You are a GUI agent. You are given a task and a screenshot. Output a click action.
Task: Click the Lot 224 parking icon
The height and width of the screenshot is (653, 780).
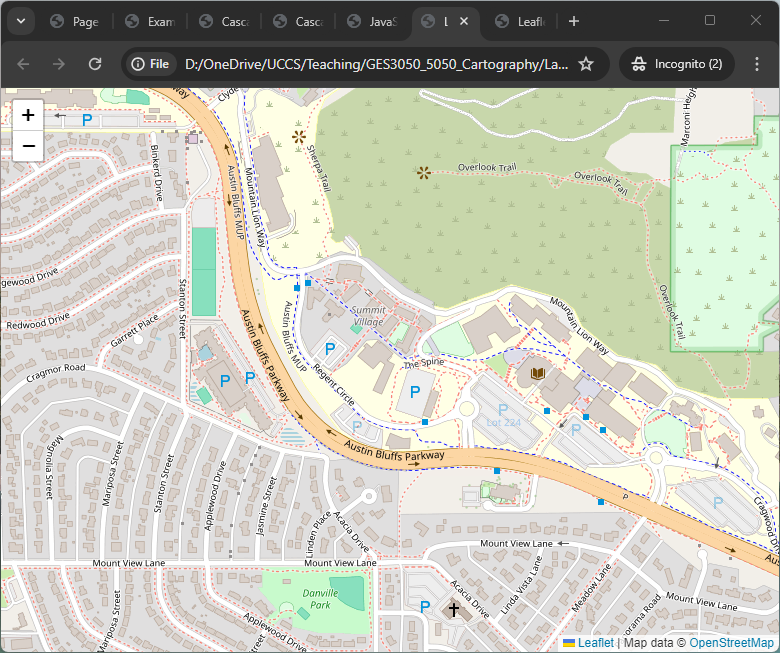click(503, 410)
